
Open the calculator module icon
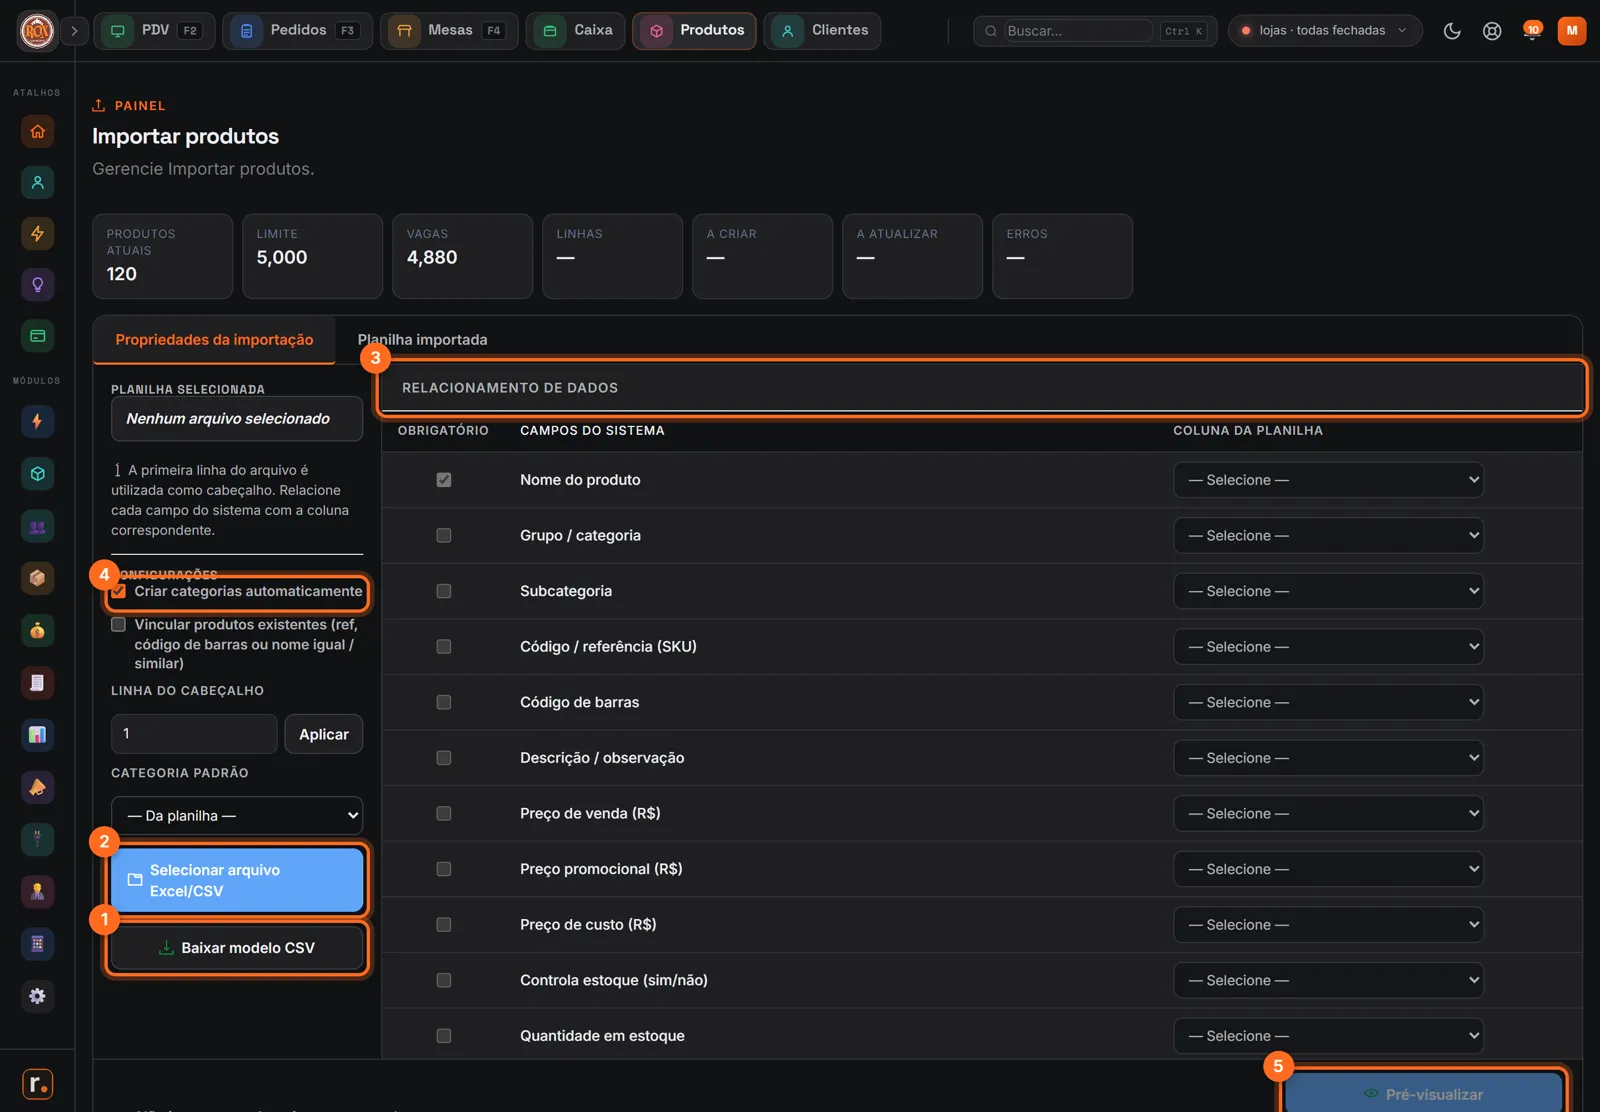click(x=37, y=944)
